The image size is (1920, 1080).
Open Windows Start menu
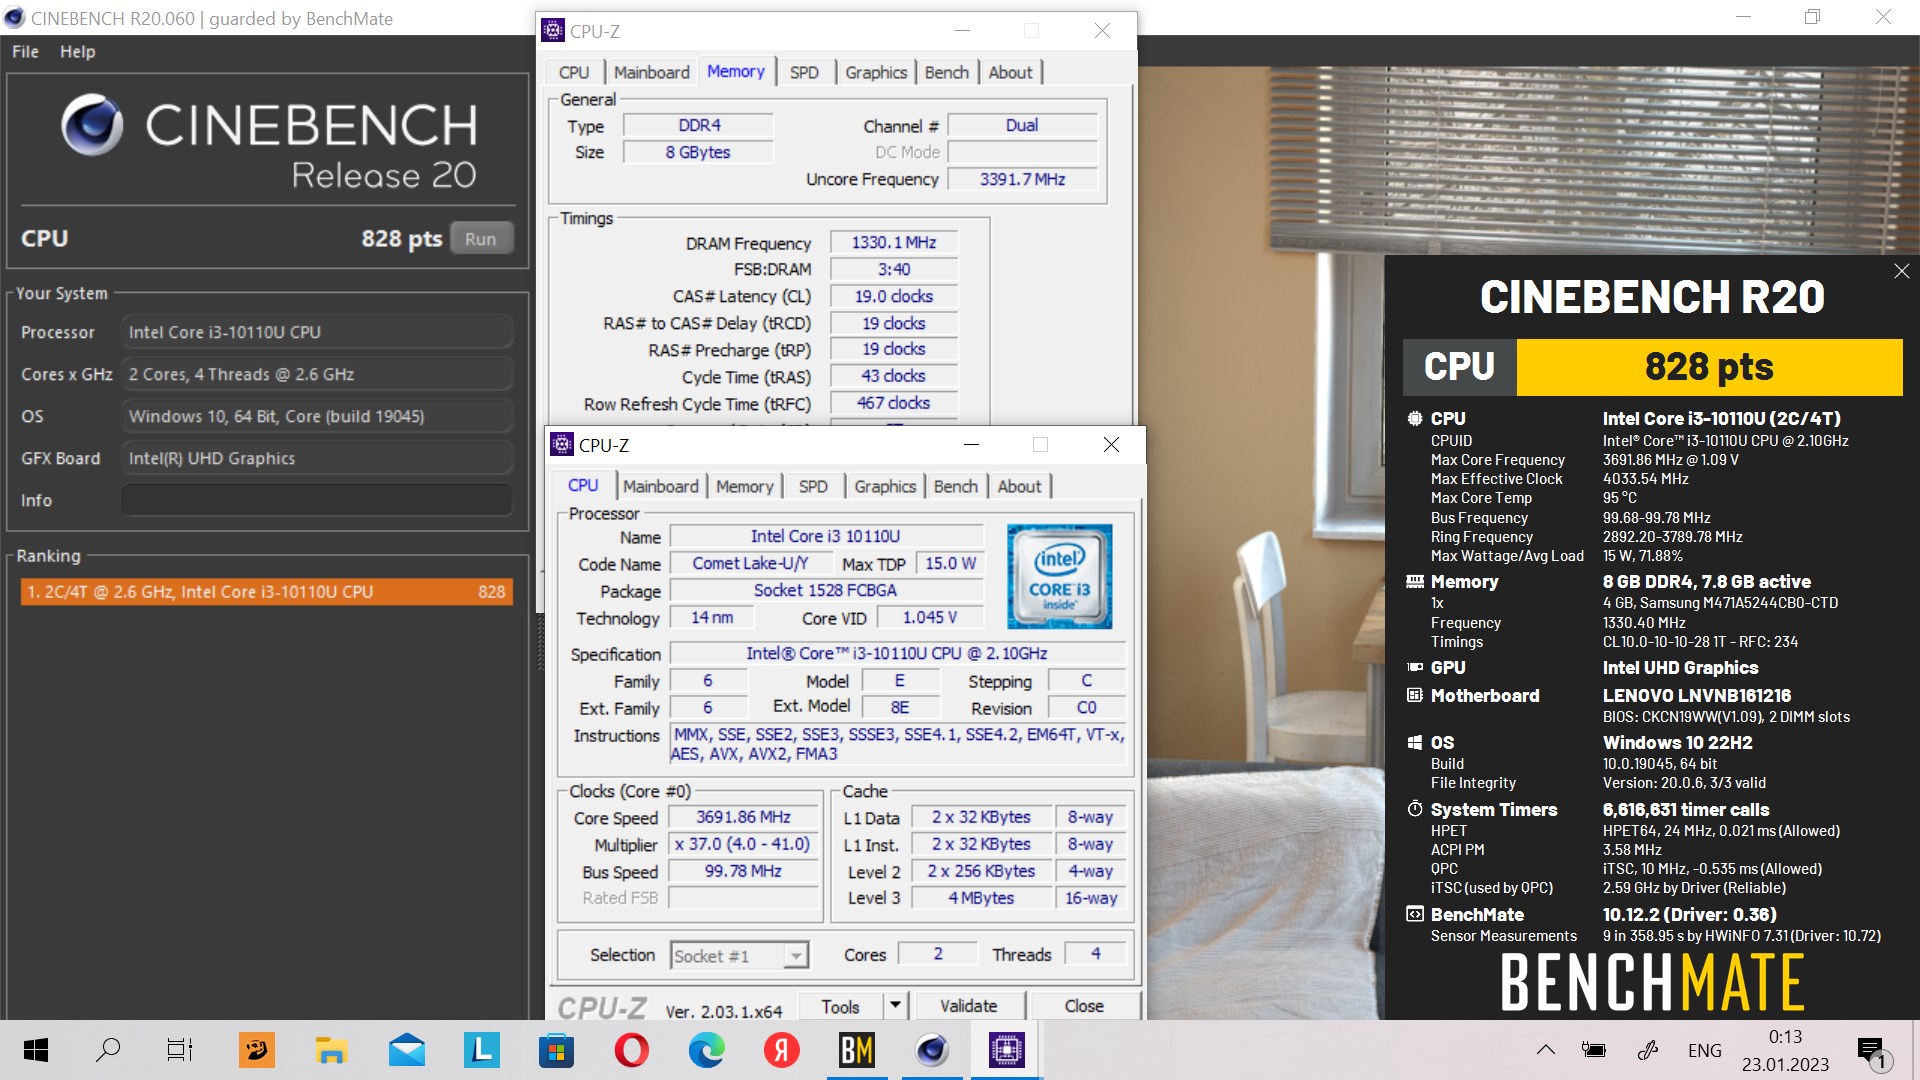[x=36, y=1050]
